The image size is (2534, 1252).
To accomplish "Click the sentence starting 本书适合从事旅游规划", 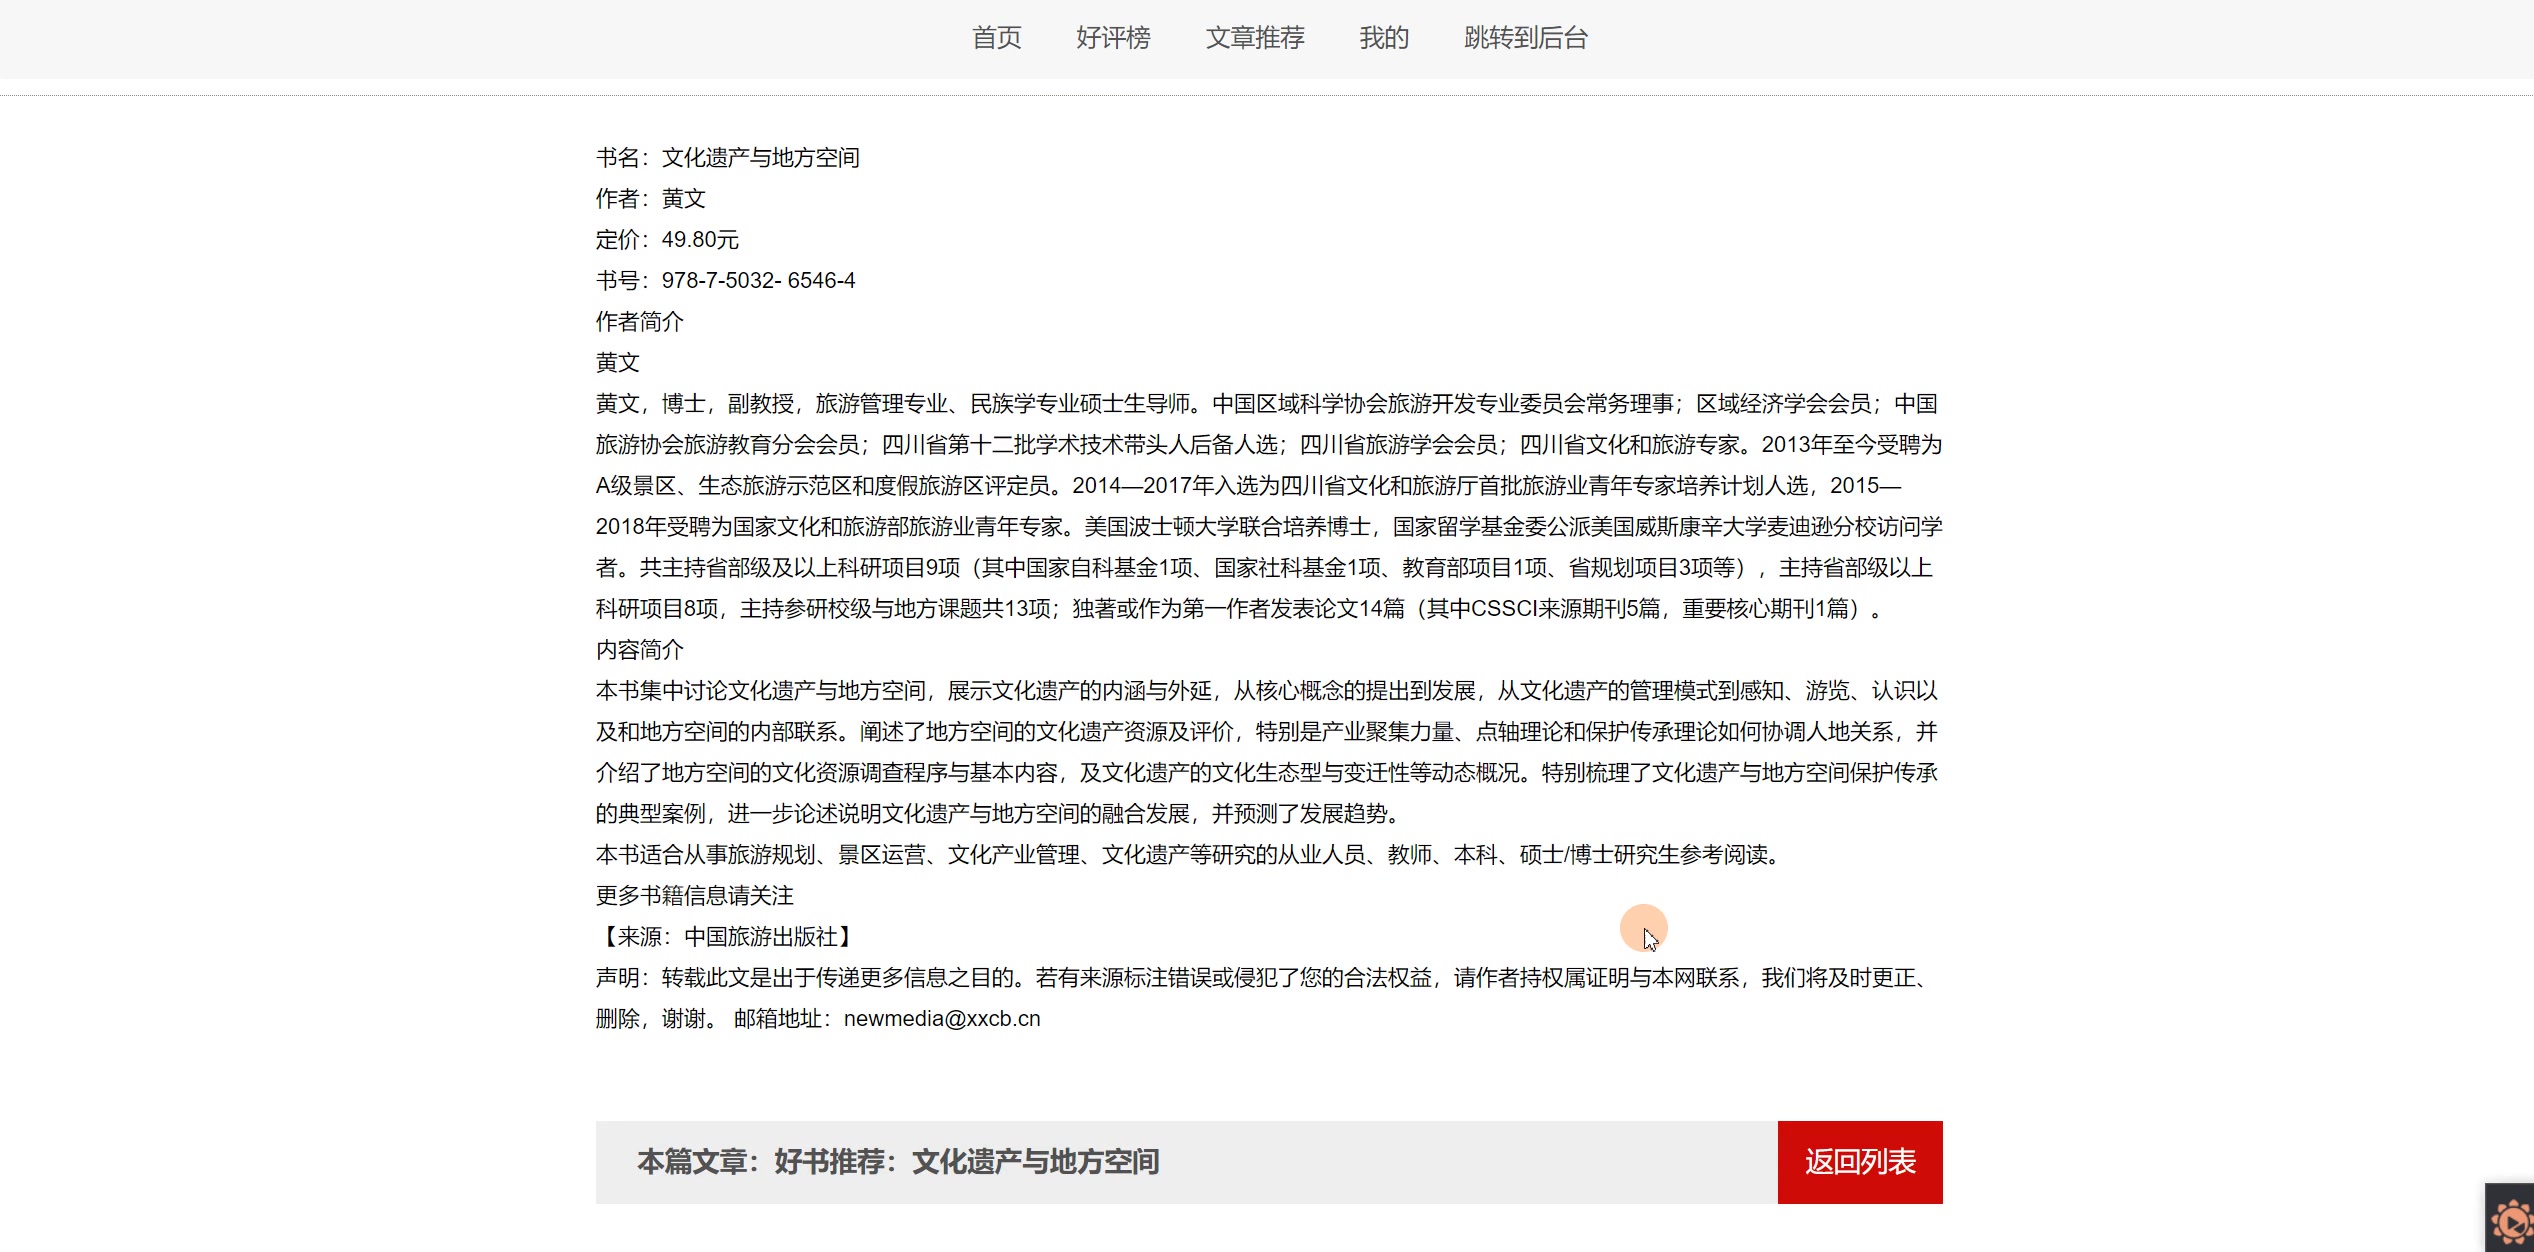I will (1190, 855).
